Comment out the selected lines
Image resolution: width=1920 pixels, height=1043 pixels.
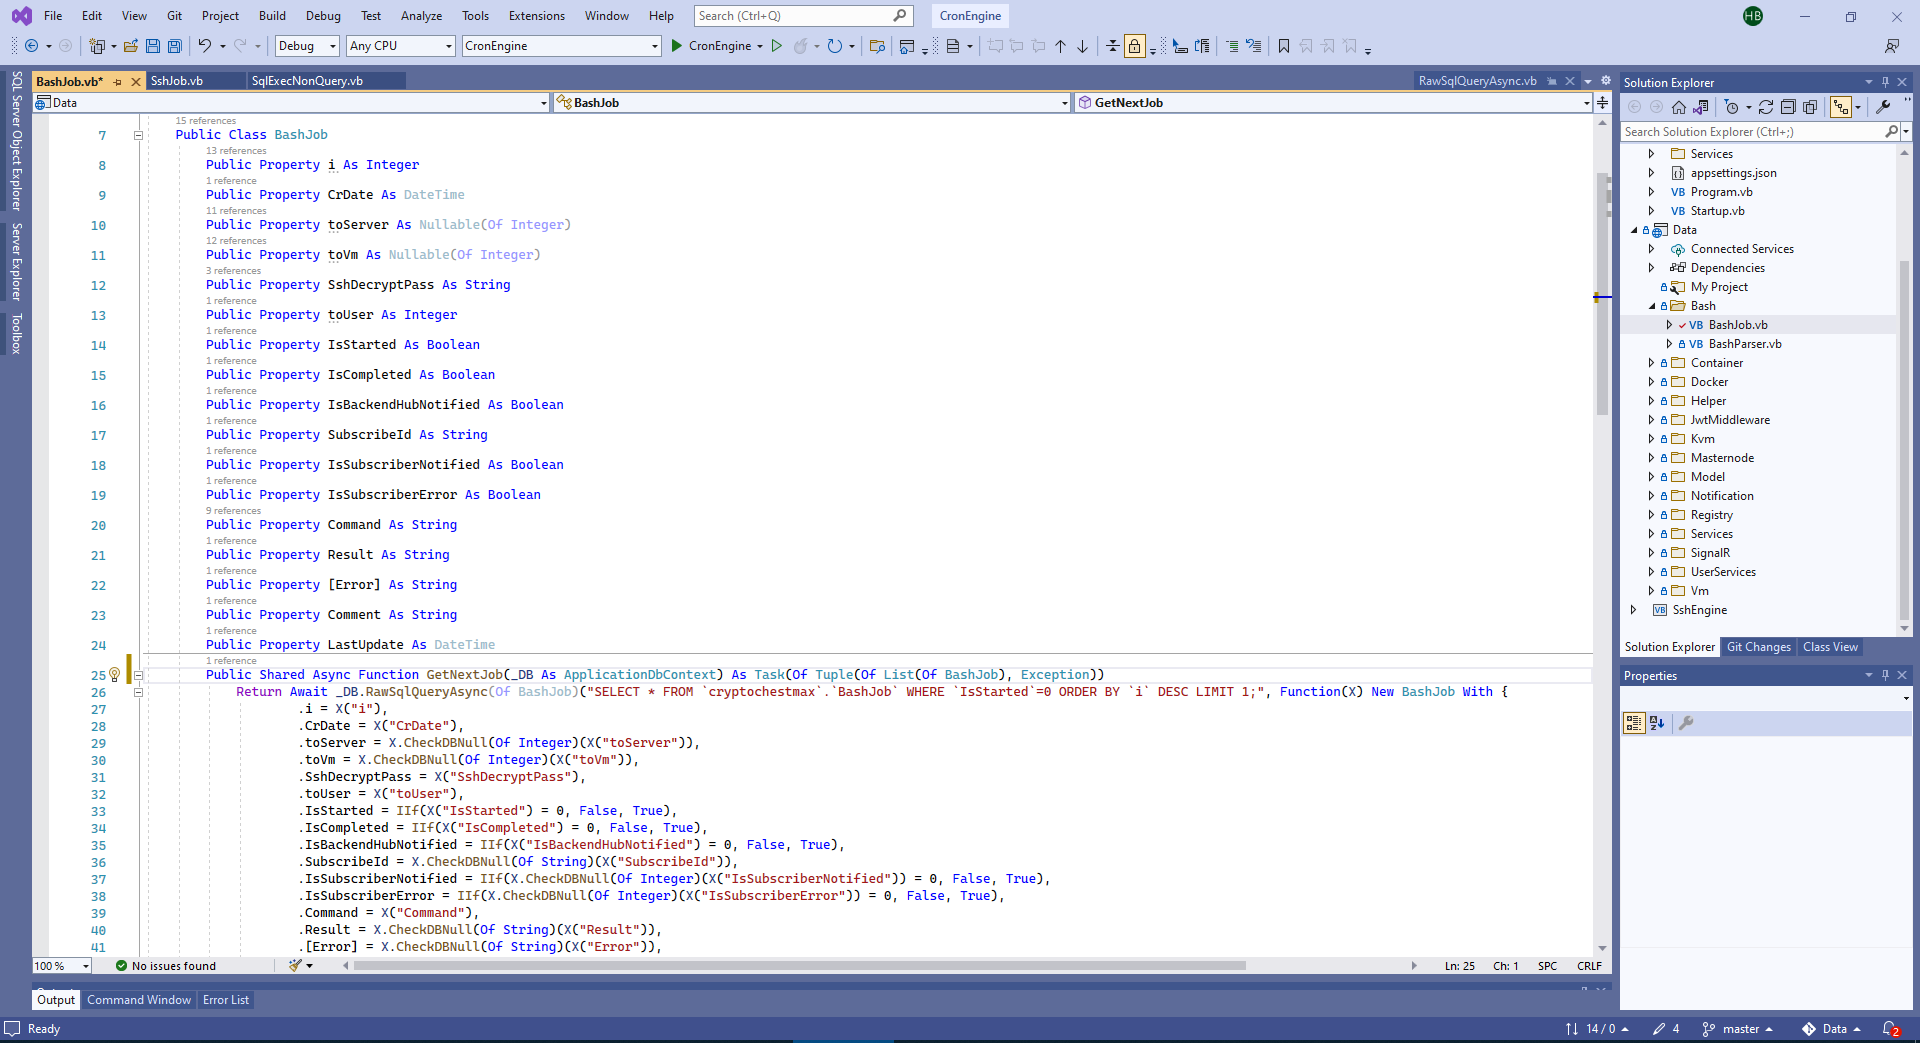point(1232,46)
